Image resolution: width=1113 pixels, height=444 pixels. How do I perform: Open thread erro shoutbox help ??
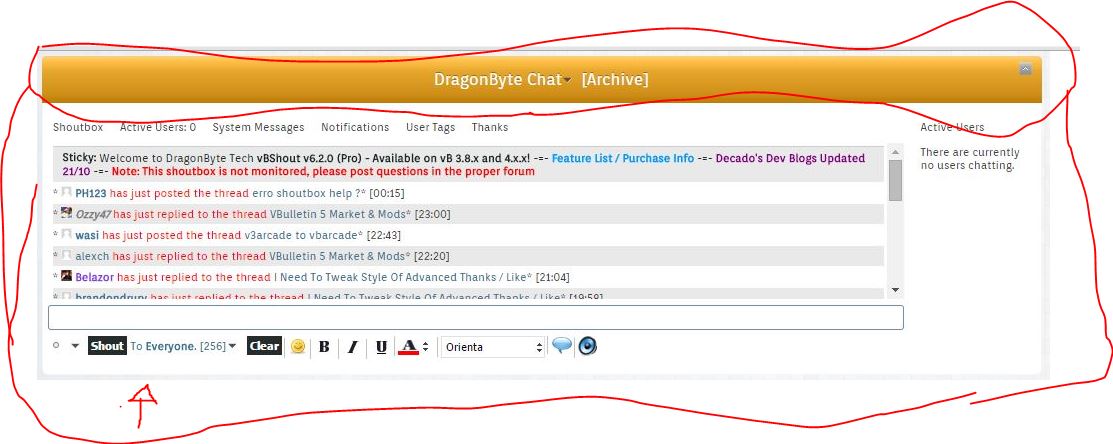point(305,193)
